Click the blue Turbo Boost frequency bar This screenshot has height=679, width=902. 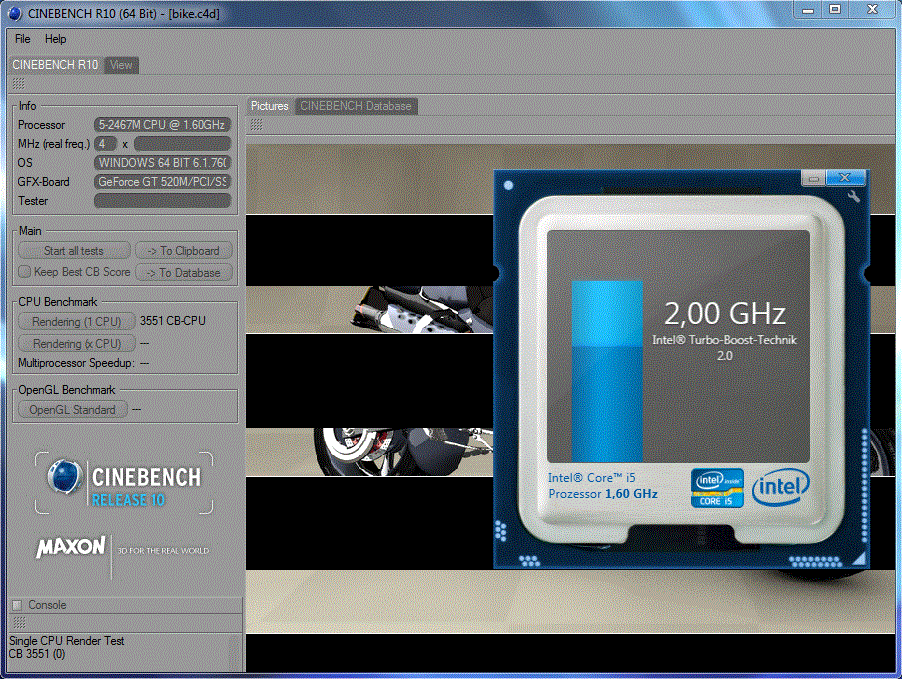[607, 371]
